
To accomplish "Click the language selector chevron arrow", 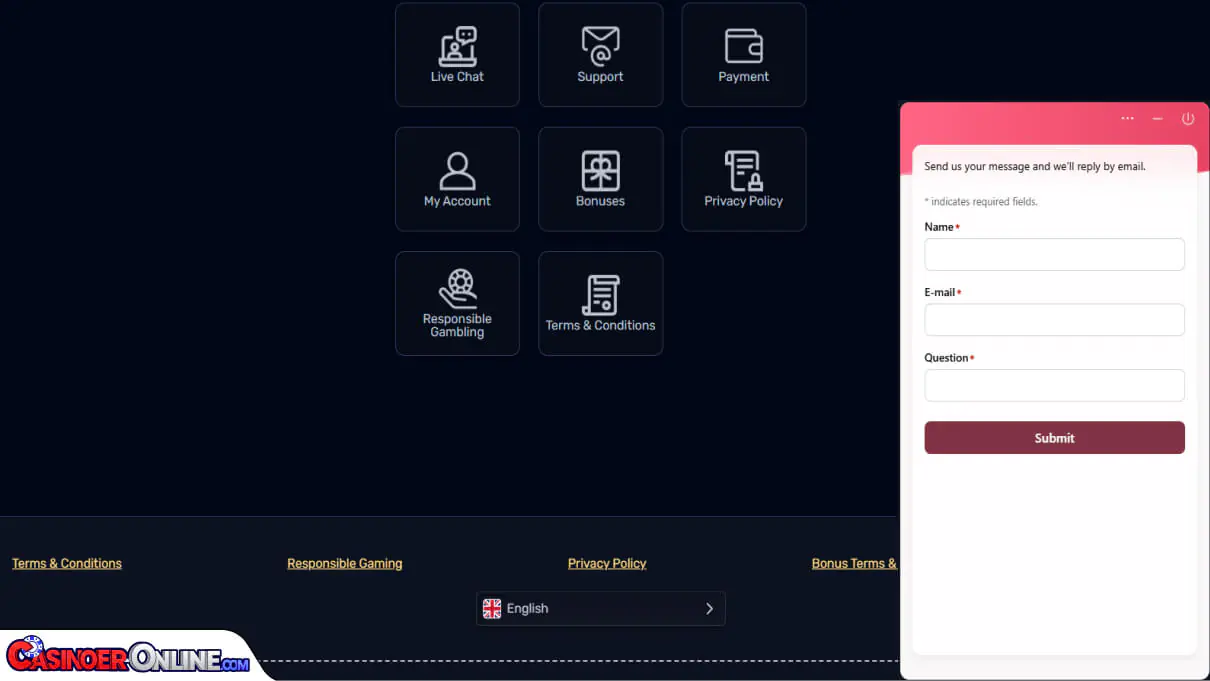I will (709, 608).
